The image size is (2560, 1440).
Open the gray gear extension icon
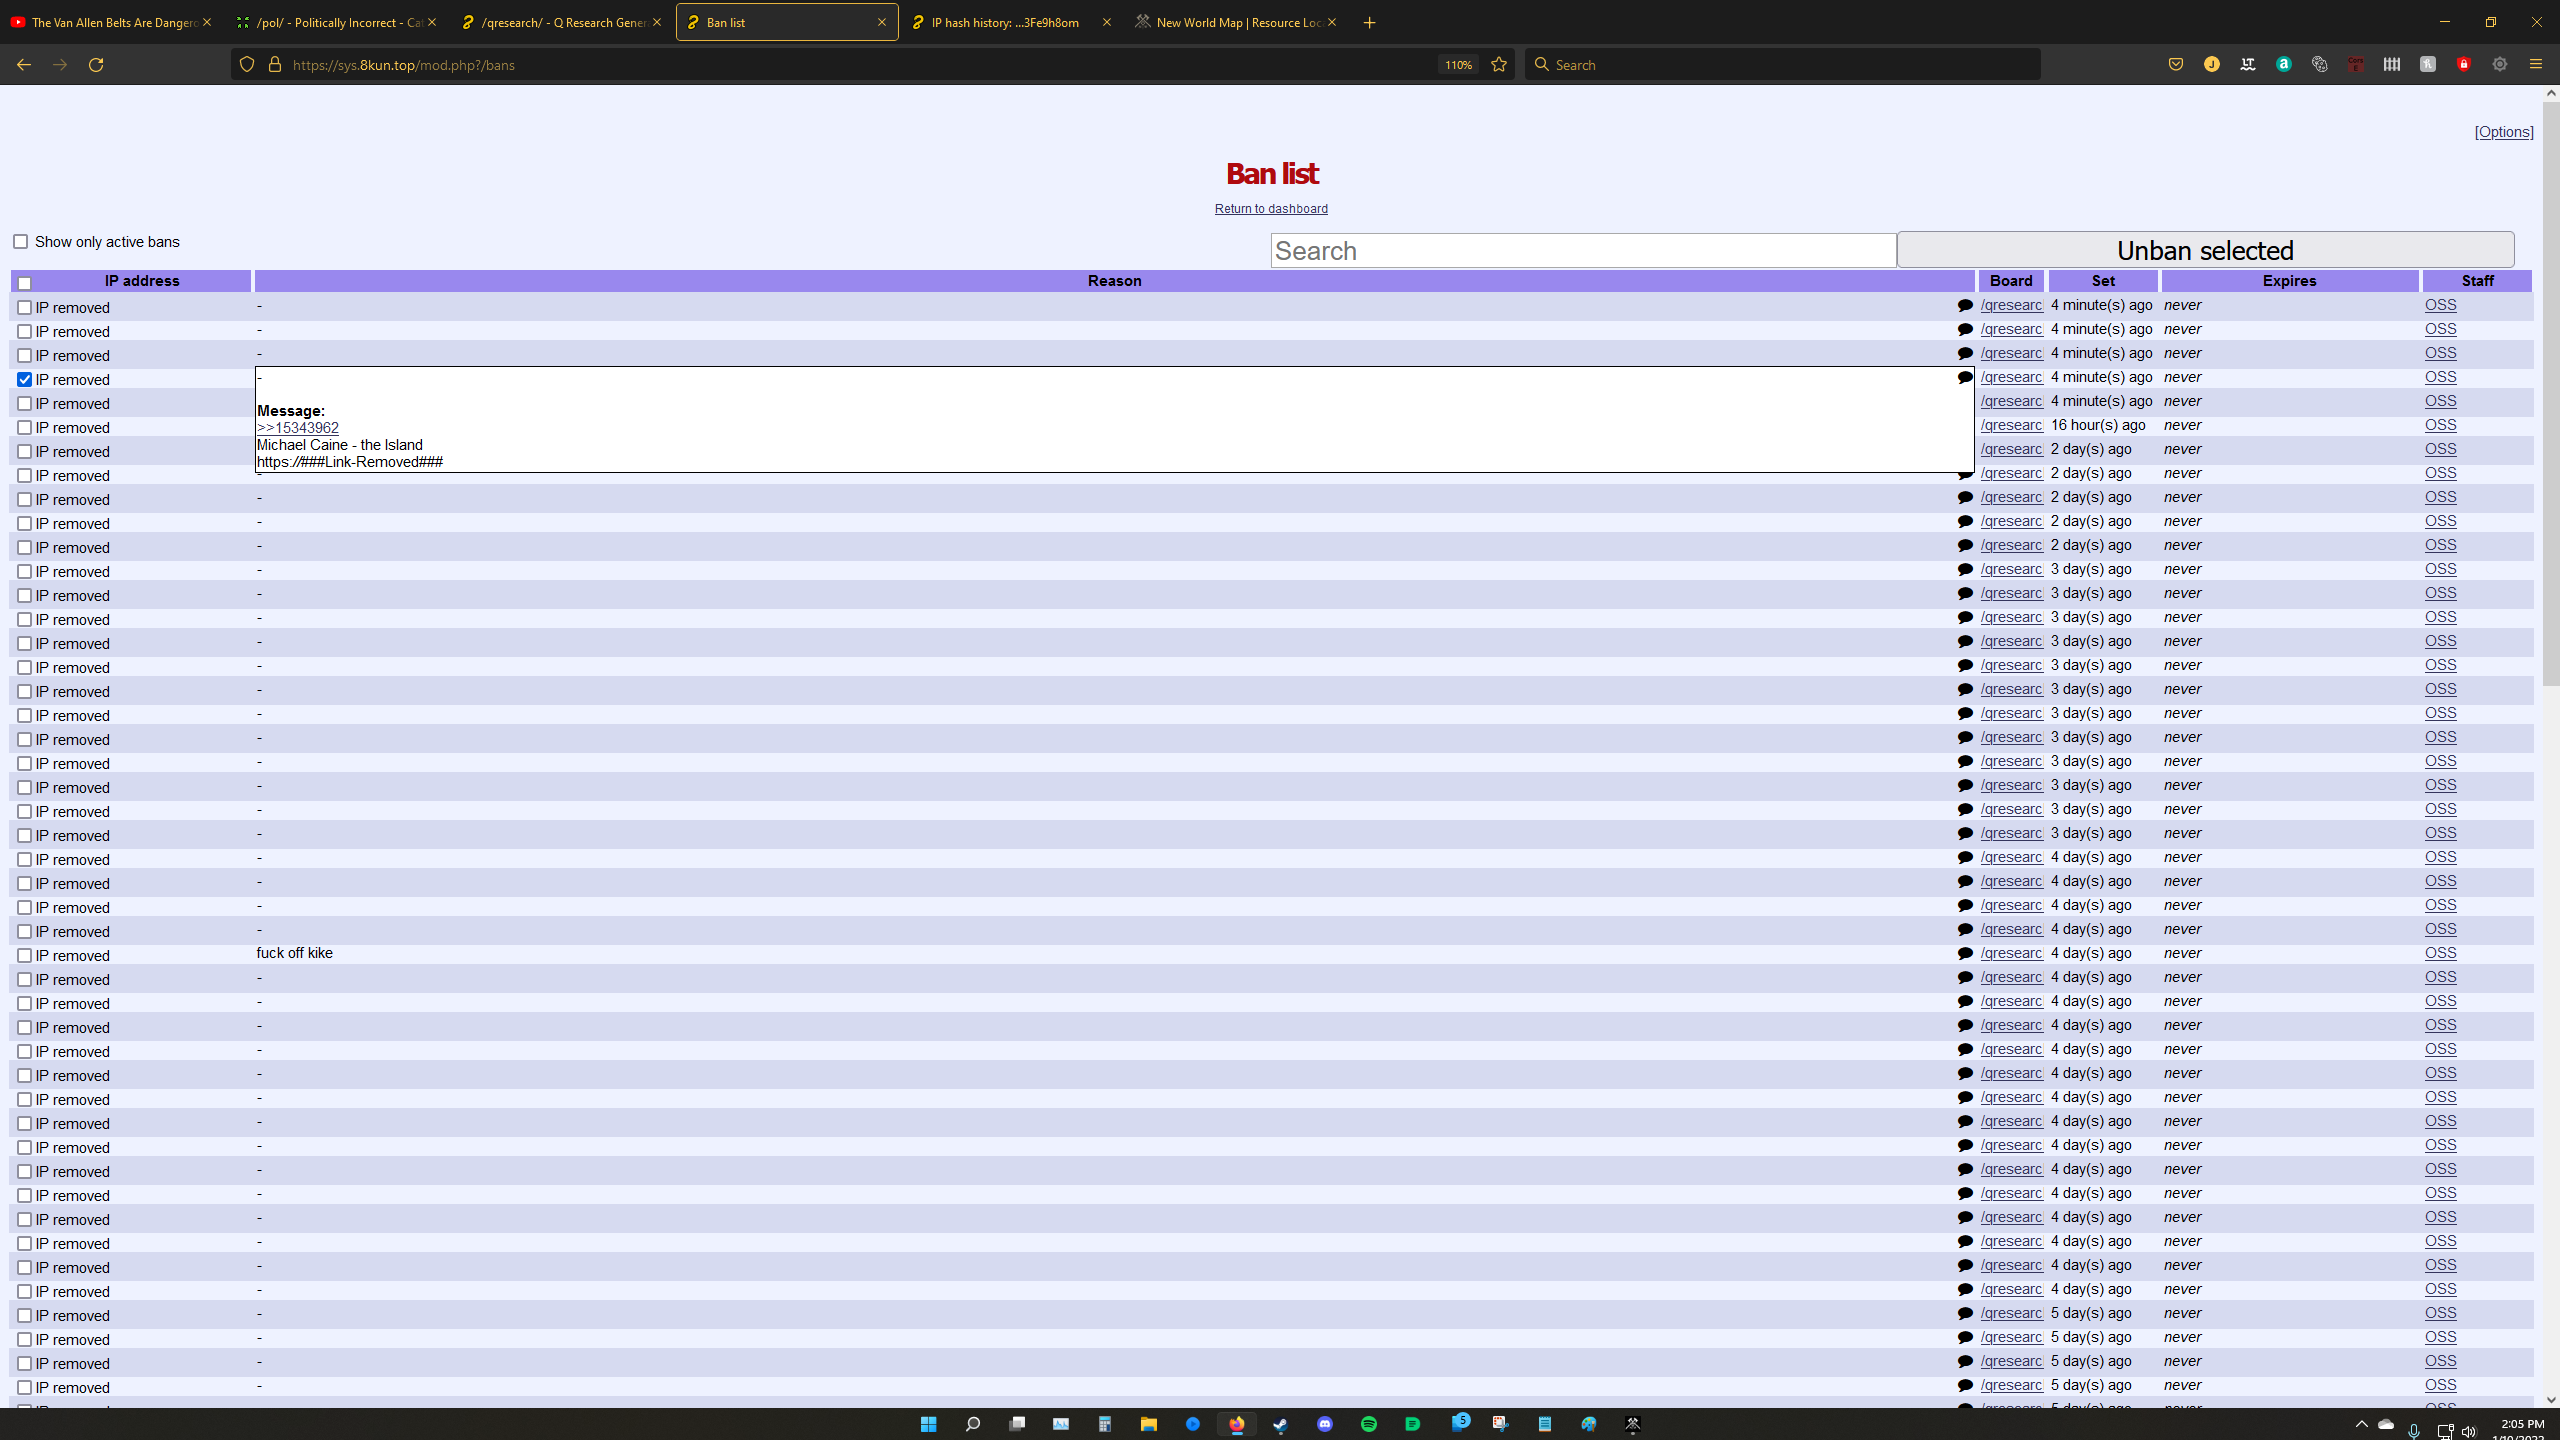point(2500,65)
